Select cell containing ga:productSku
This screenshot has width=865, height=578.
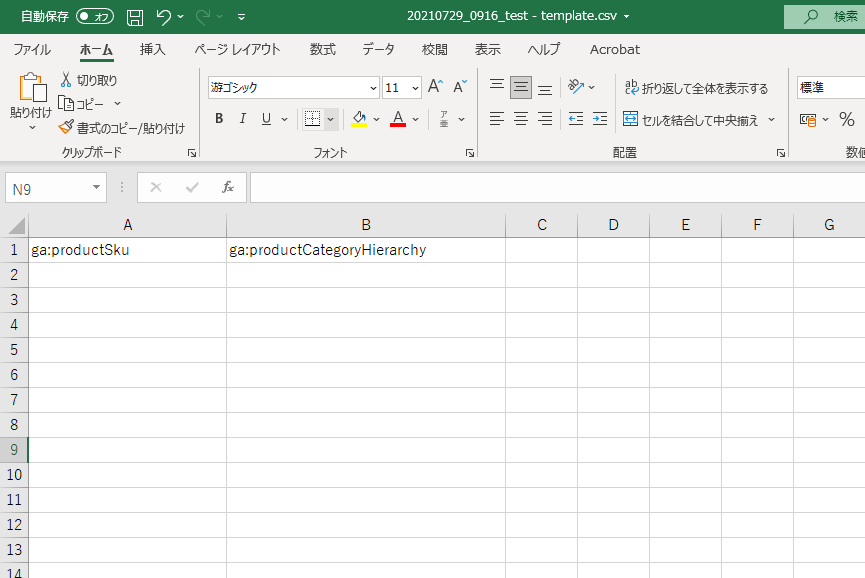[x=127, y=250]
